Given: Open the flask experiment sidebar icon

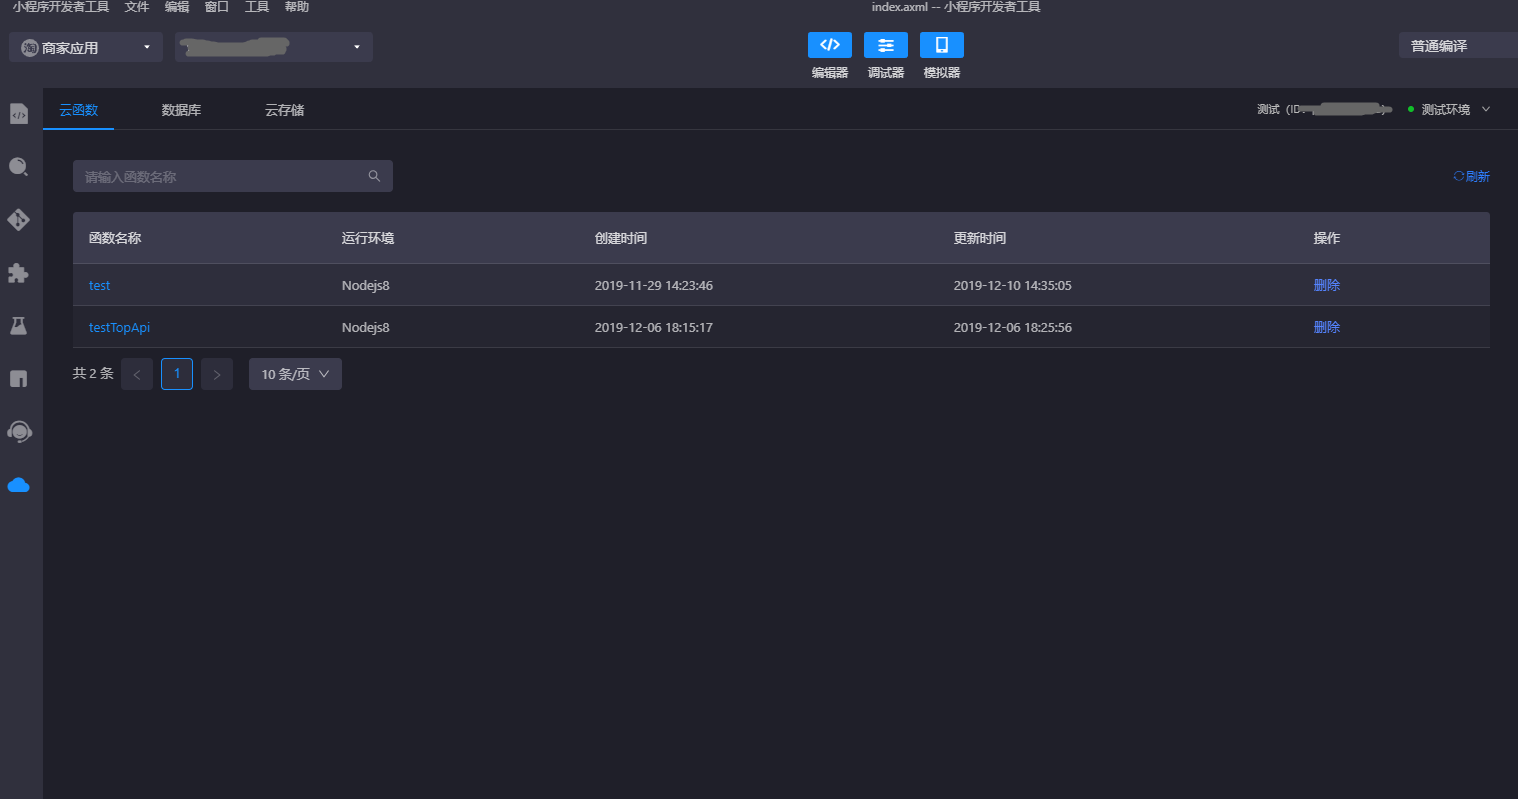Looking at the screenshot, I should pos(19,326).
